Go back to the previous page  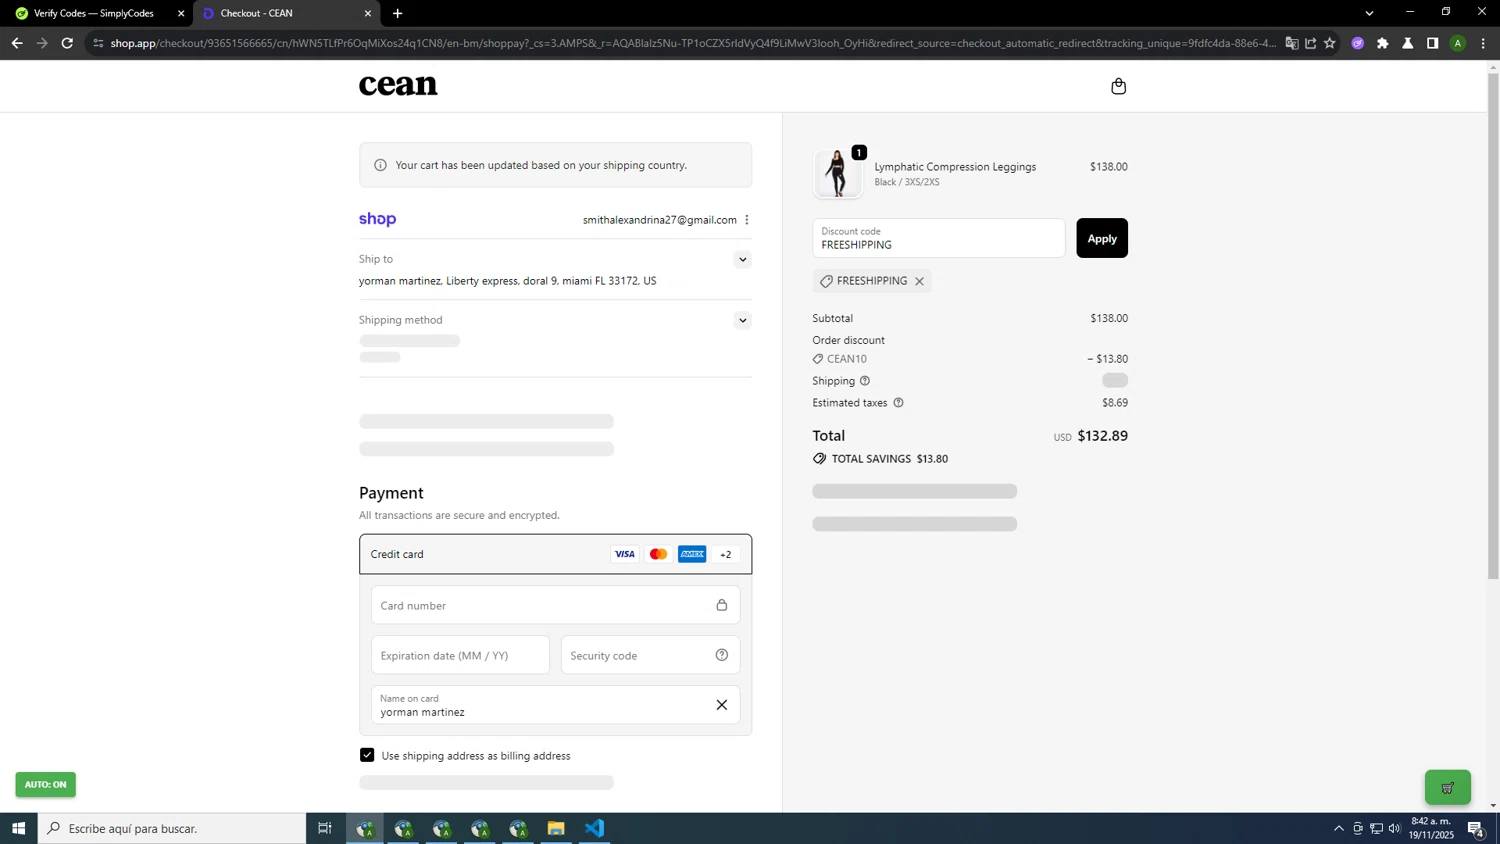click(x=17, y=43)
